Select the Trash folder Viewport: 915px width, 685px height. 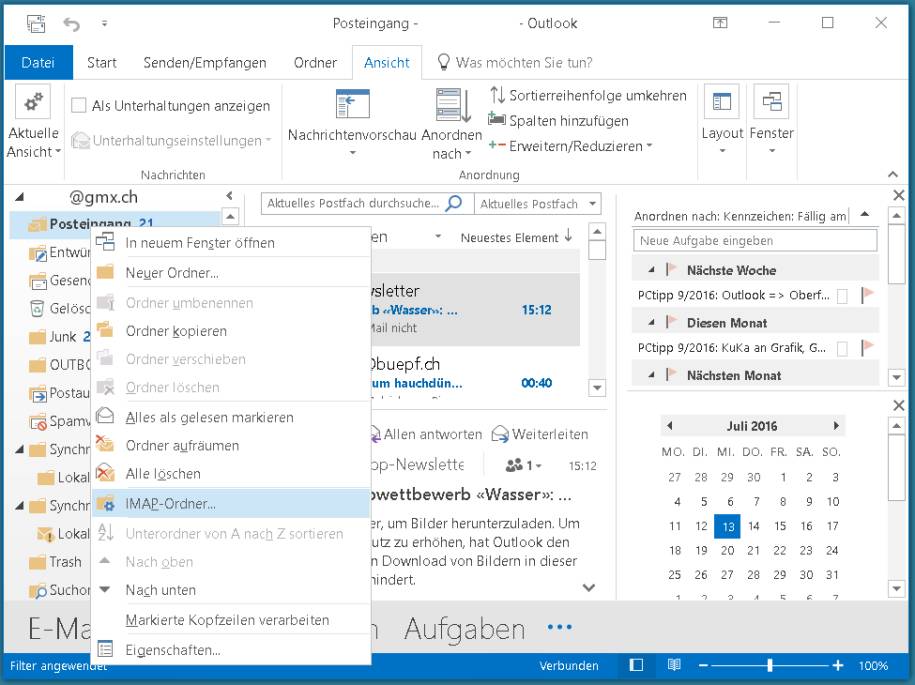coord(55,562)
